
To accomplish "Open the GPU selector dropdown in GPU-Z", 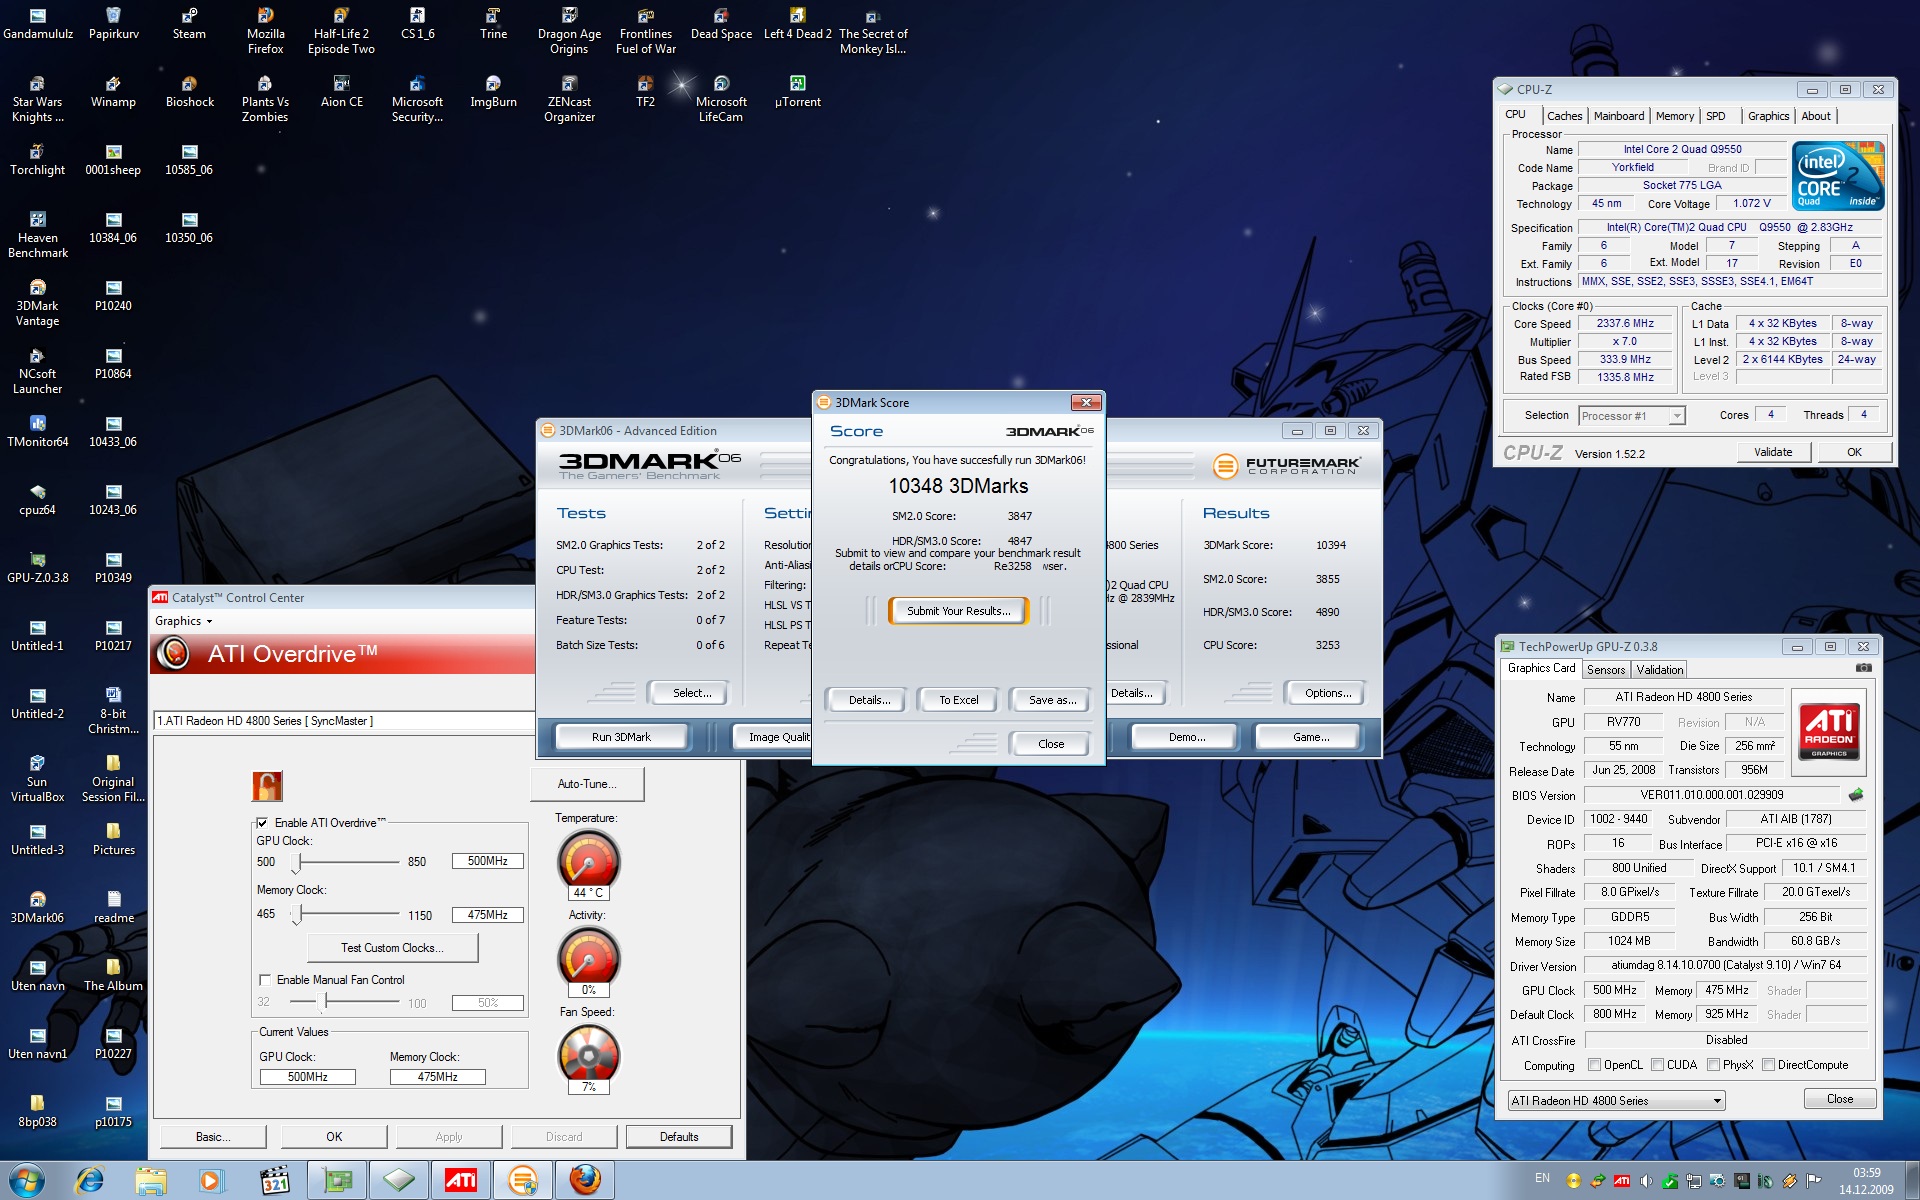I will (1616, 1101).
